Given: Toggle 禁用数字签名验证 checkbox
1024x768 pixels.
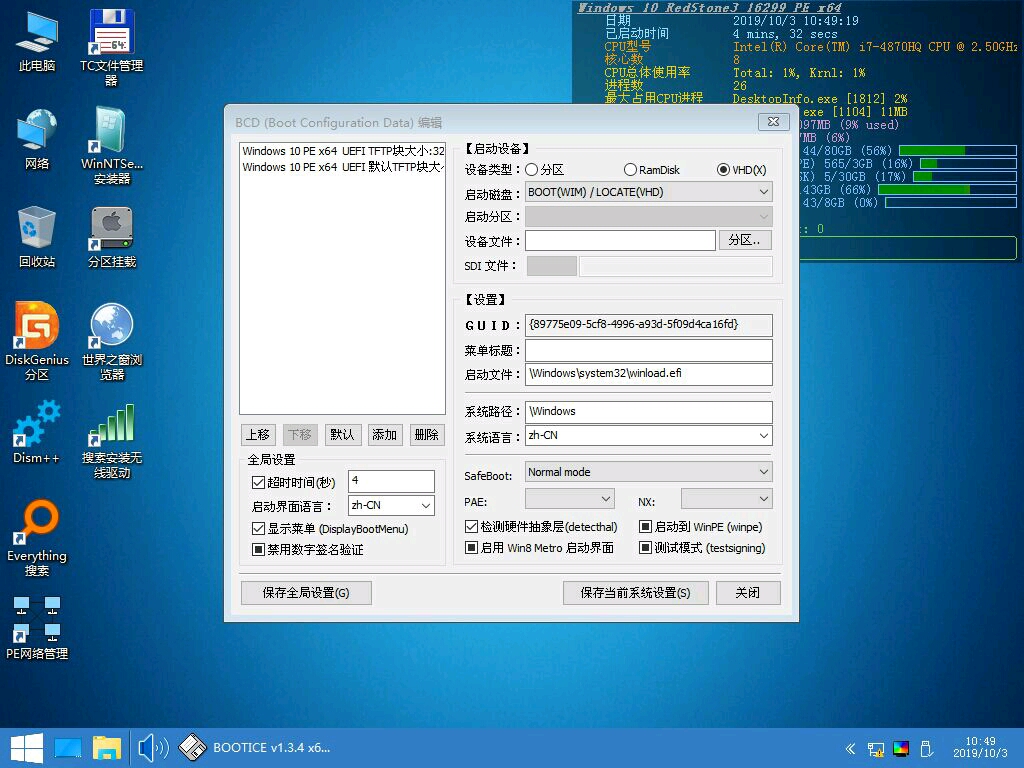Looking at the screenshot, I should pos(259,549).
